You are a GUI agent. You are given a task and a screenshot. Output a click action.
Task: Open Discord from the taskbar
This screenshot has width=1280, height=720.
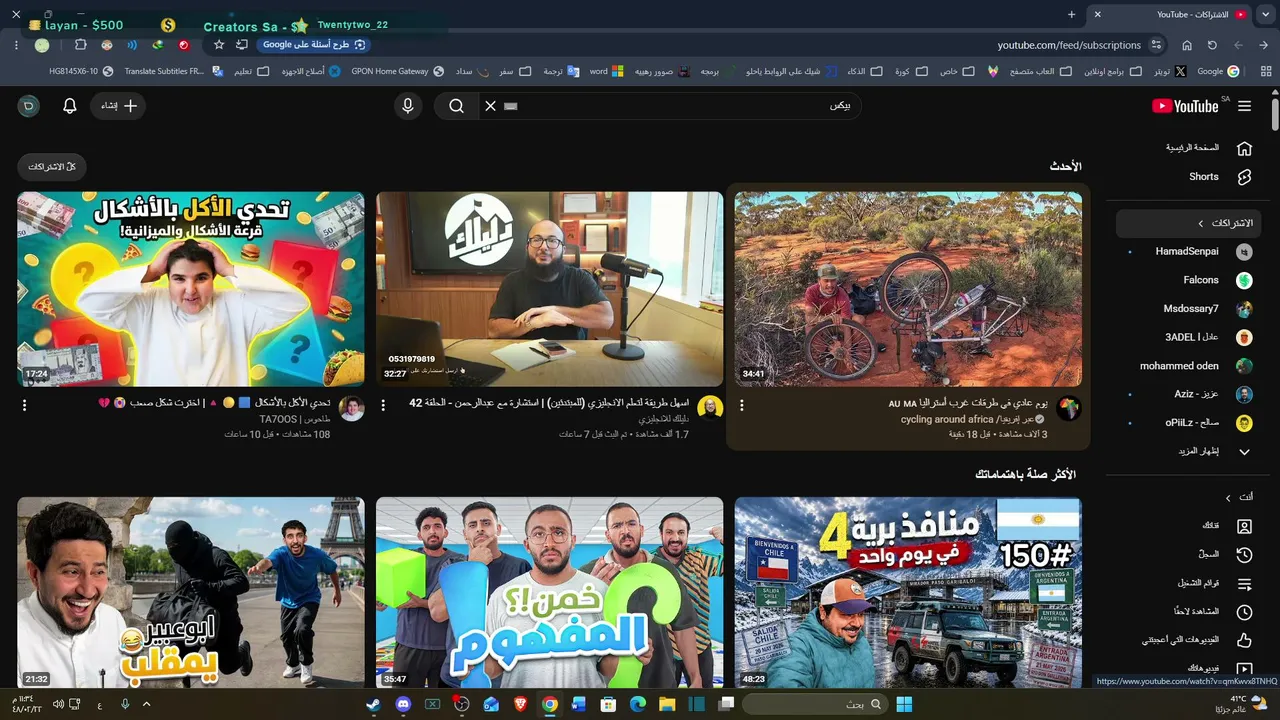[x=403, y=704]
